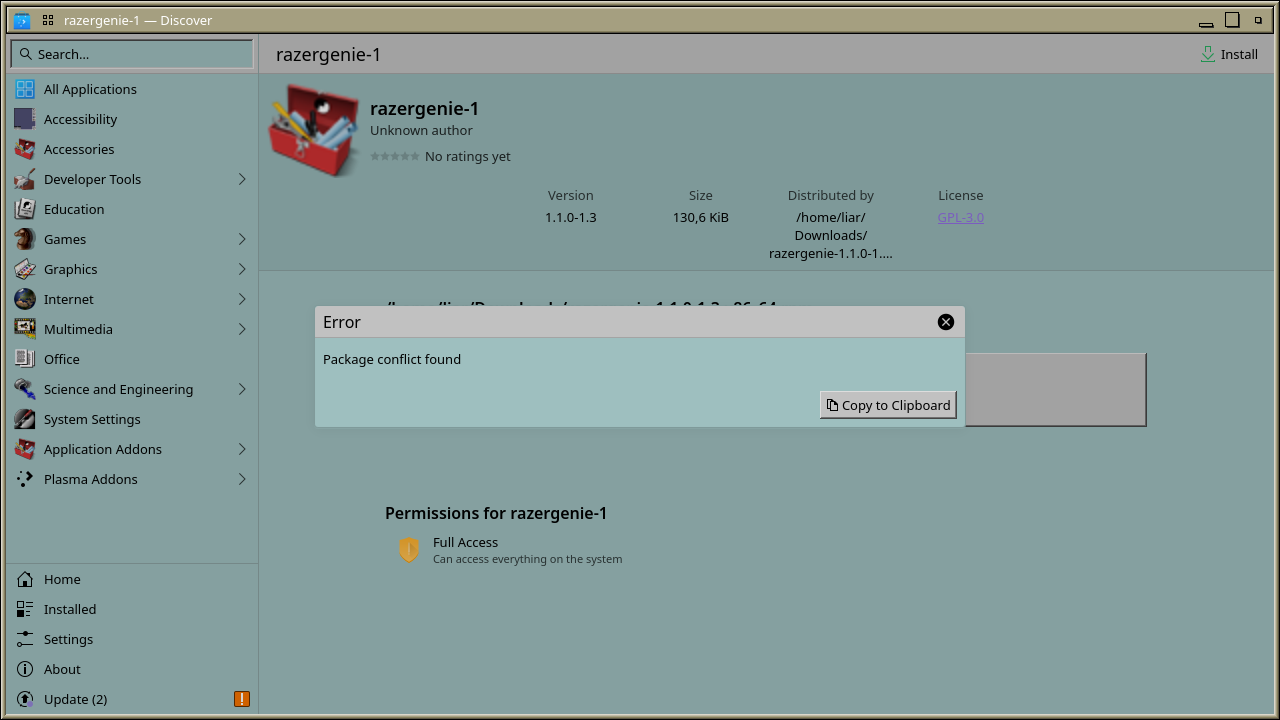Click the Installed list icon
Image resolution: width=1280 pixels, height=720 pixels.
point(25,609)
